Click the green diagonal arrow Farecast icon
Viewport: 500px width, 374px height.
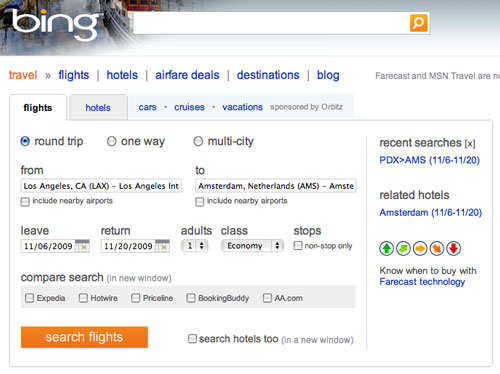point(403,248)
